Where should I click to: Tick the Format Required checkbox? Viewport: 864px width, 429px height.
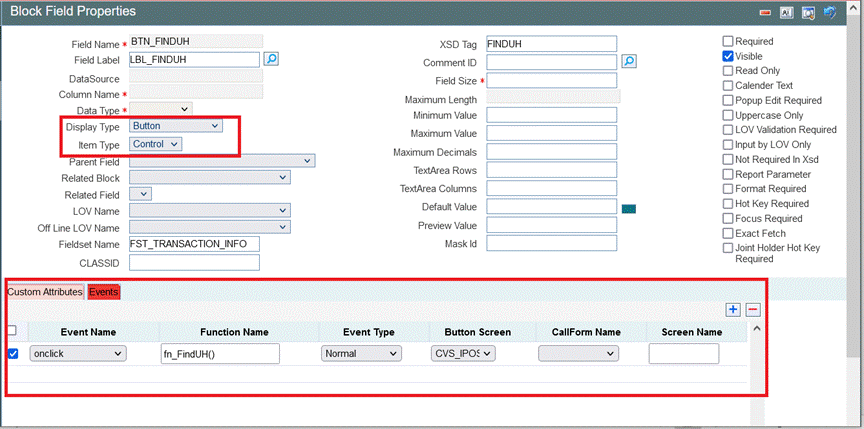click(728, 189)
